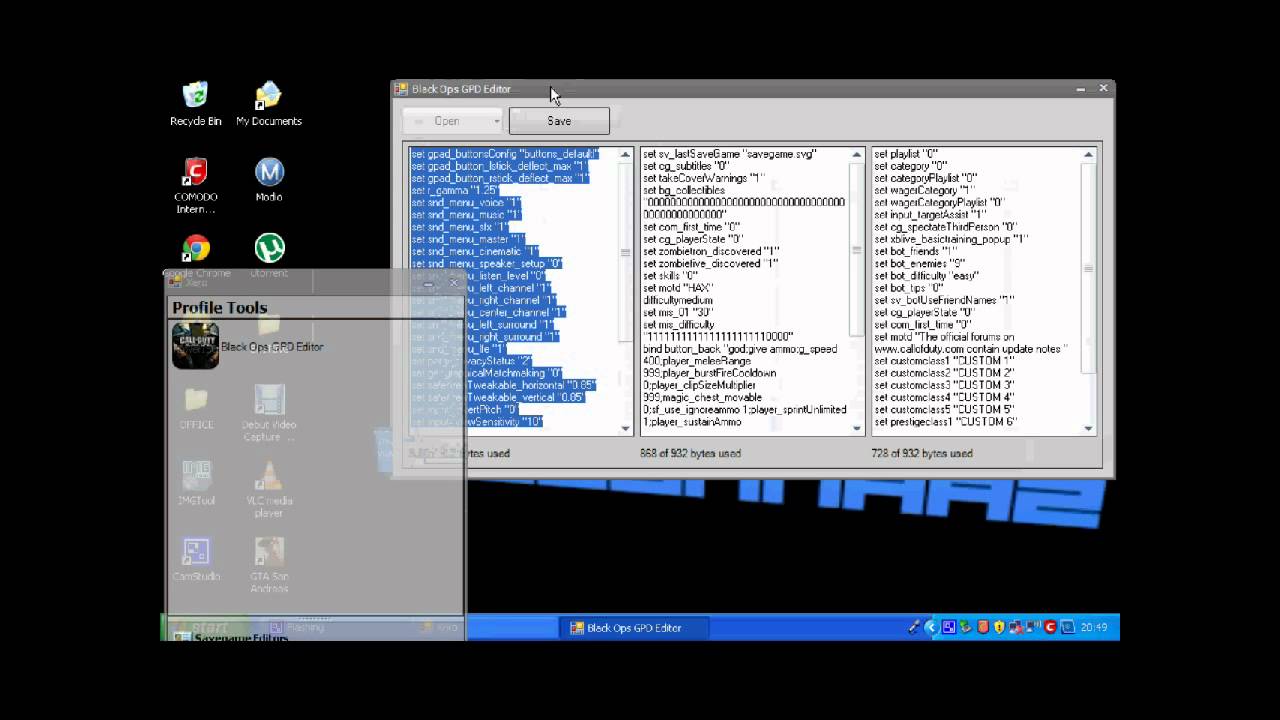
Task: Launch uTorrent from the desktop
Action: (x=269, y=256)
